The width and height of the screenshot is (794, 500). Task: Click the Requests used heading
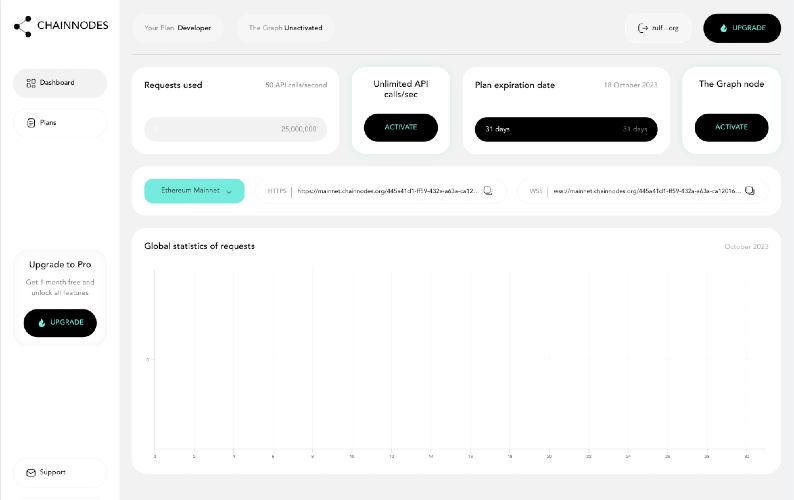173,85
